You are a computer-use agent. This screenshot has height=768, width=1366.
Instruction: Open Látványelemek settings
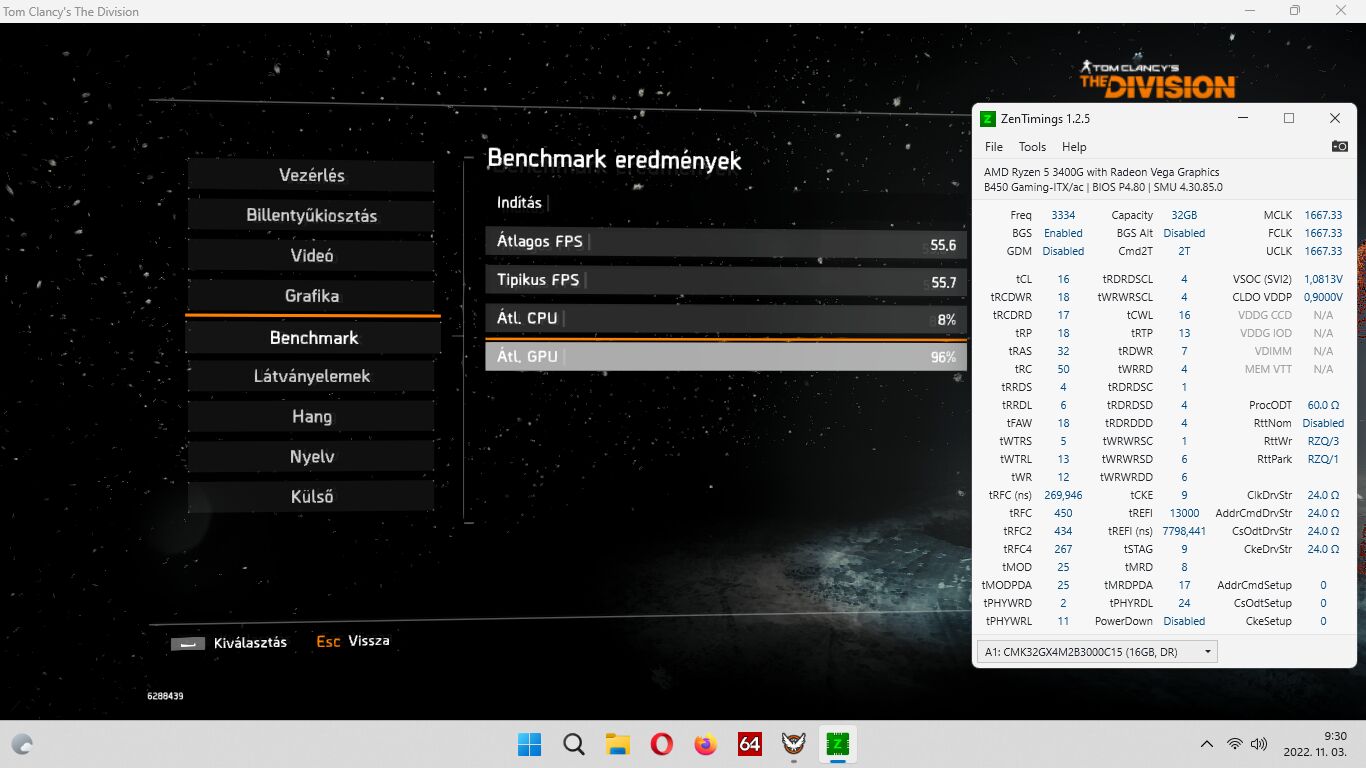(x=312, y=376)
